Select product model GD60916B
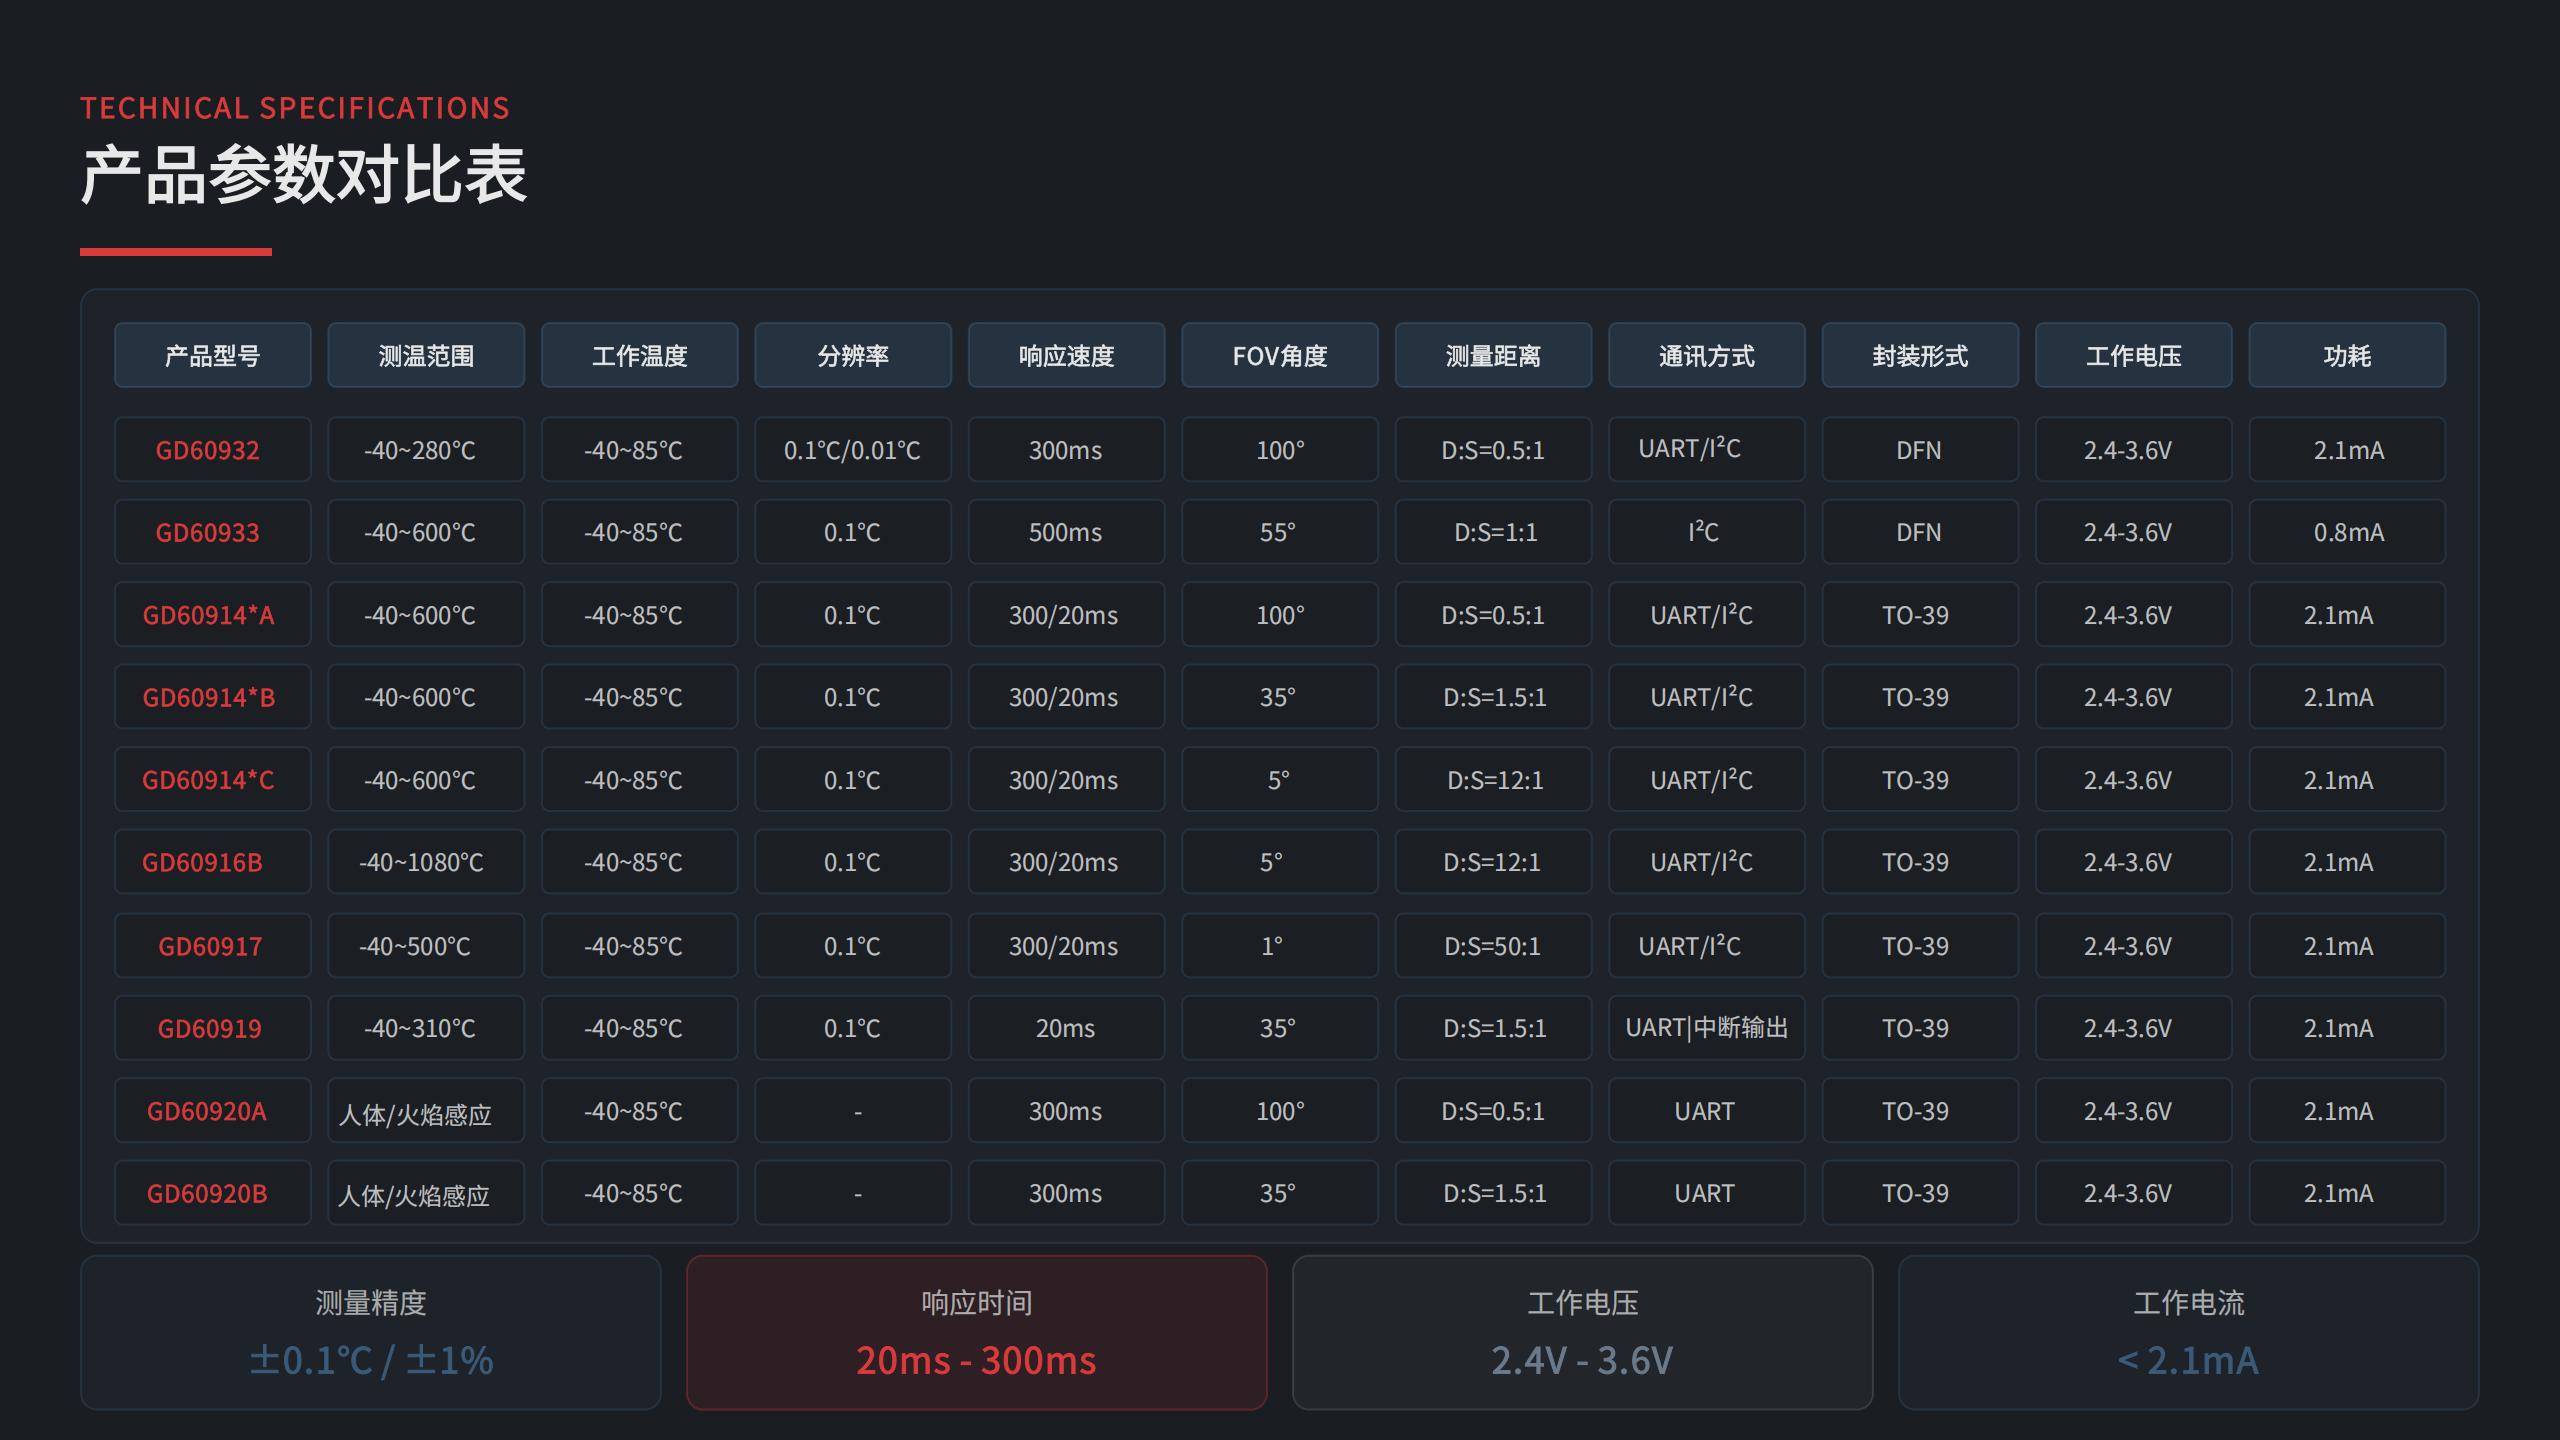 [x=212, y=862]
